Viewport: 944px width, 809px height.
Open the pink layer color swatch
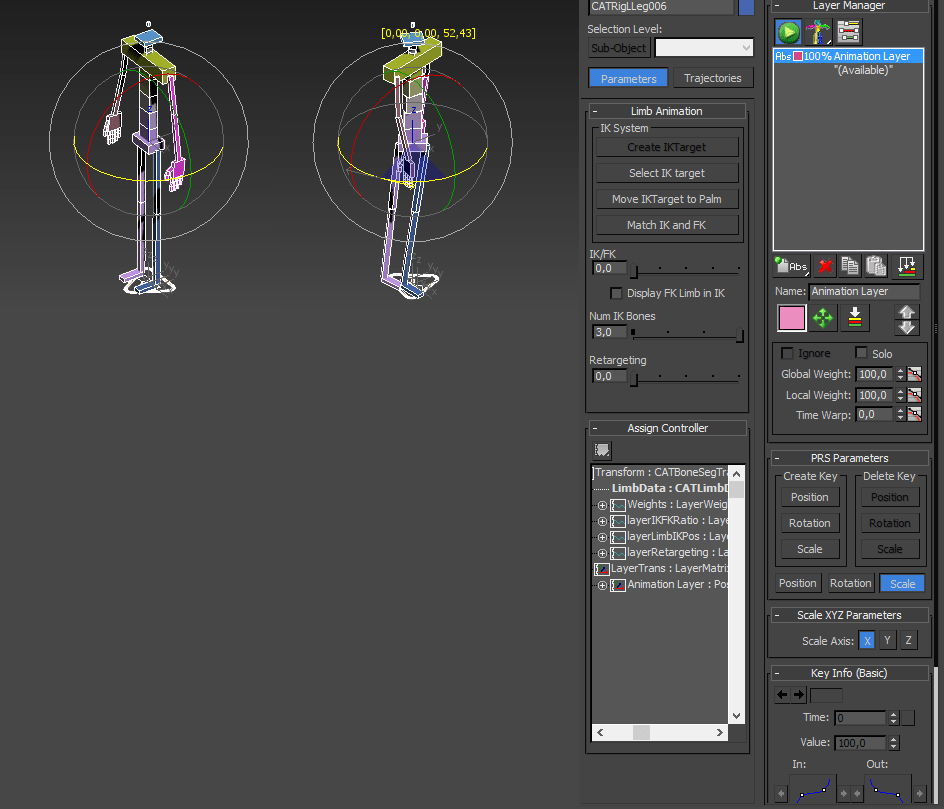pos(790,317)
